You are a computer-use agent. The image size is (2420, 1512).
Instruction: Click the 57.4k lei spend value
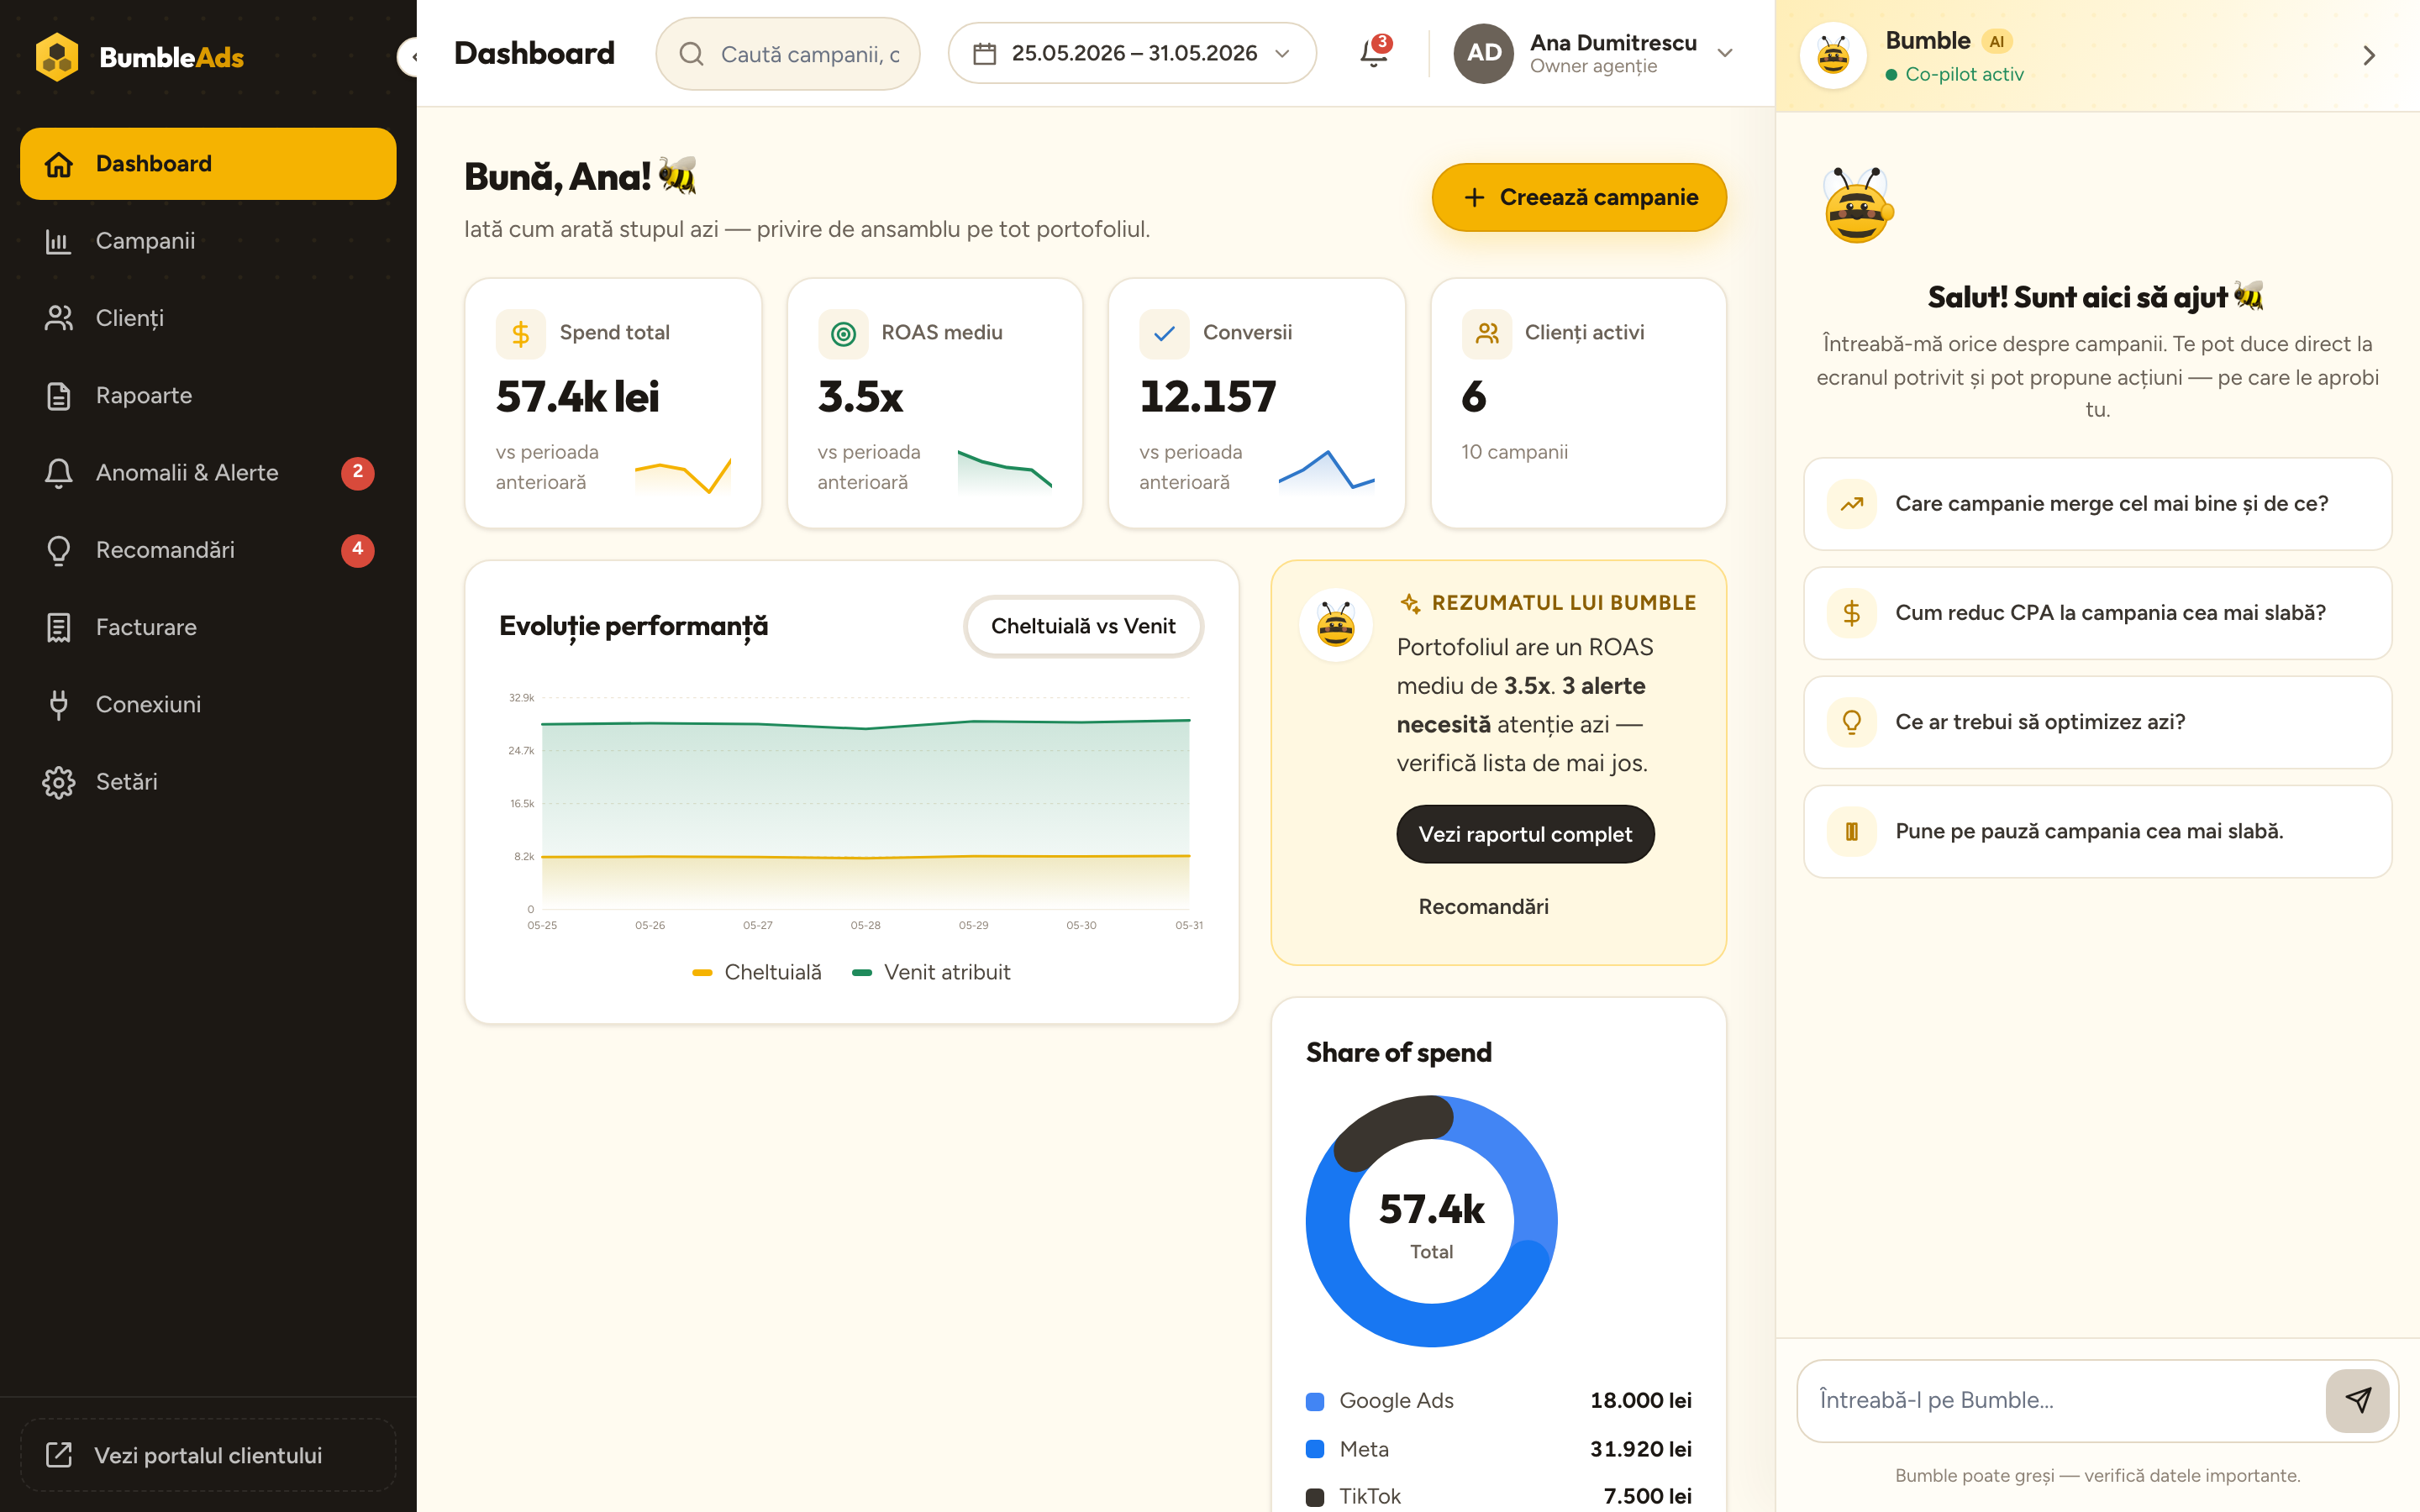[577, 397]
